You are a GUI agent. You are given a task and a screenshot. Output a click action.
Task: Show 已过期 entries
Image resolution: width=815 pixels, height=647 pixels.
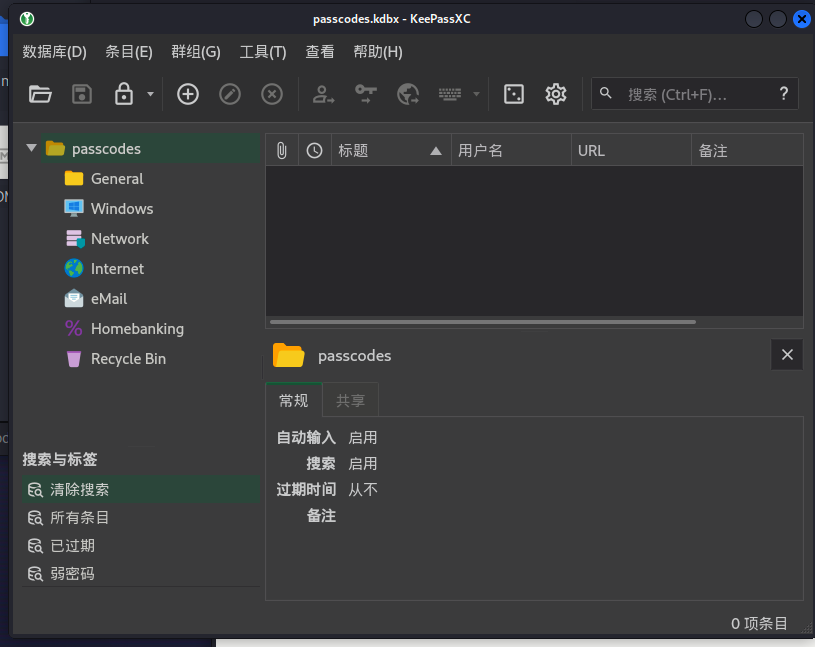pyautogui.click(x=141, y=546)
